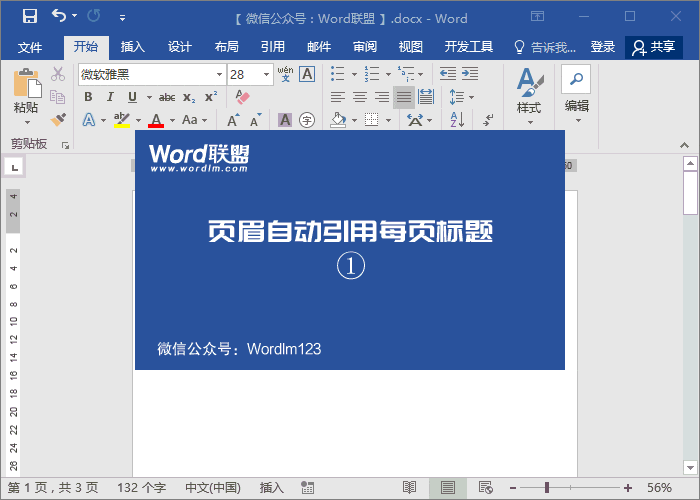This screenshot has height=500, width=700.
Task: Open the 编辑 editing group
Action: 576,96
